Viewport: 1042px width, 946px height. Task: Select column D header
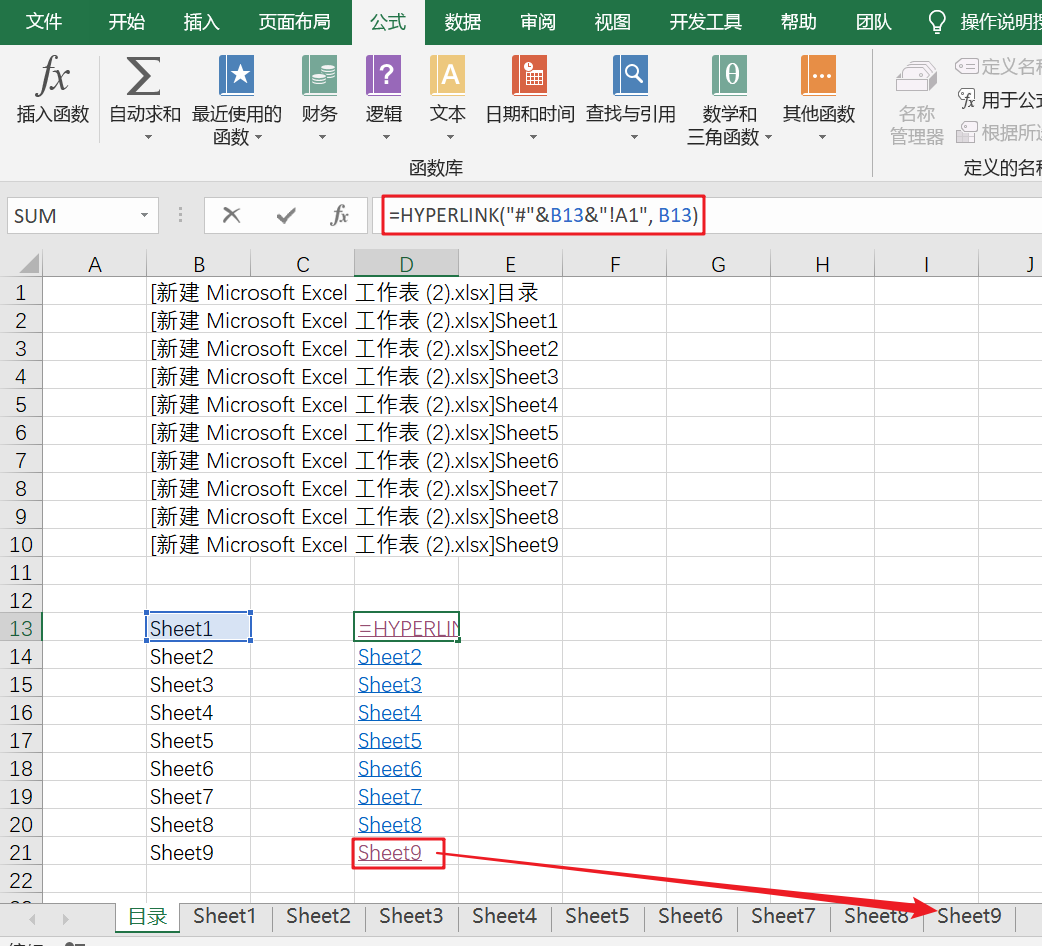pyautogui.click(x=406, y=264)
